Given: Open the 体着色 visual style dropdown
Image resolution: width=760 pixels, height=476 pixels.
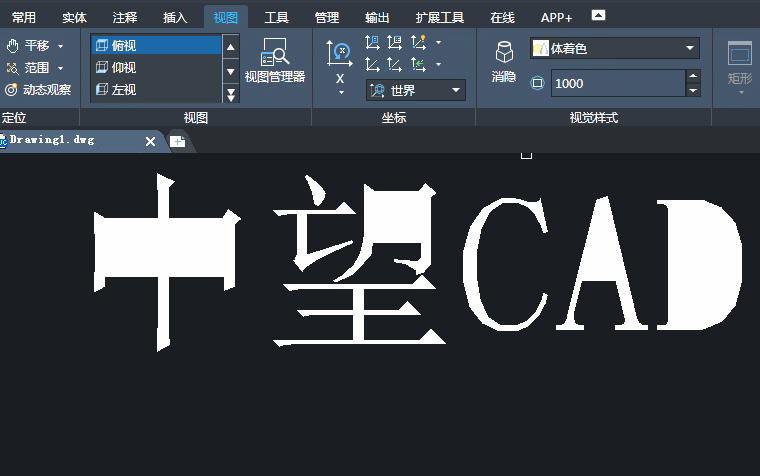Looking at the screenshot, I should click(690, 48).
